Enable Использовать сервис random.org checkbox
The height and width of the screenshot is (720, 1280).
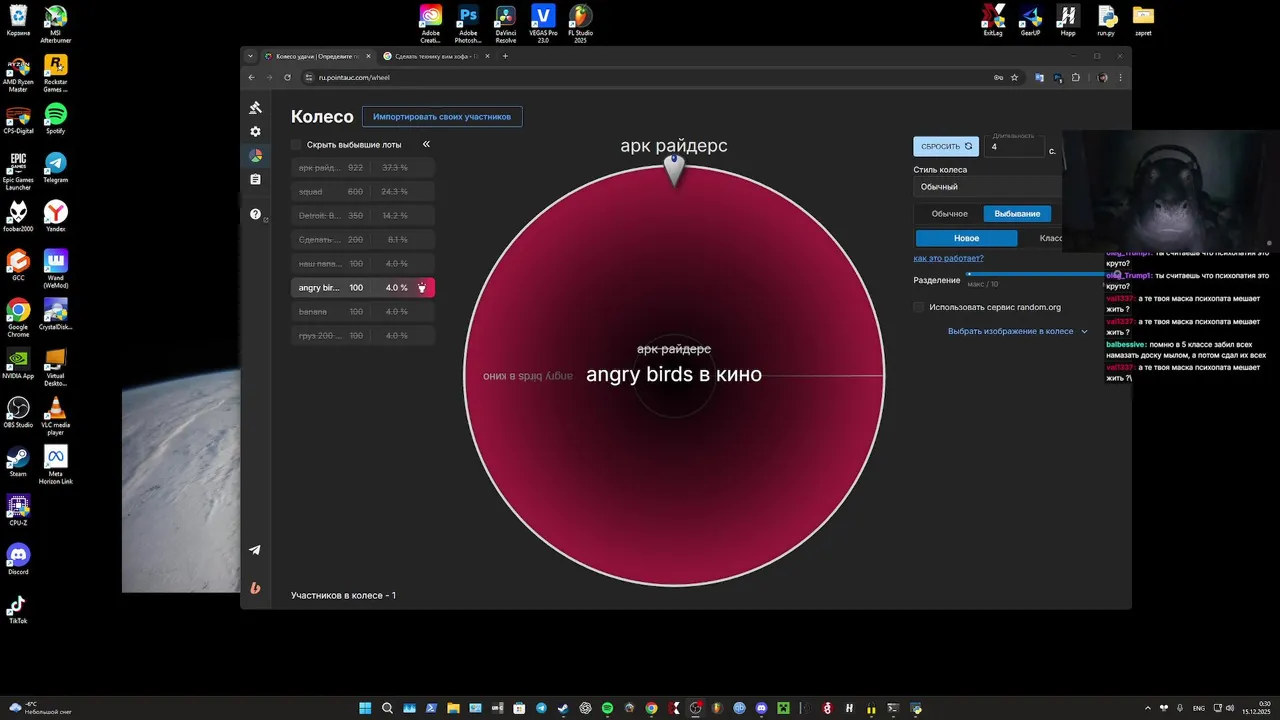(x=919, y=307)
